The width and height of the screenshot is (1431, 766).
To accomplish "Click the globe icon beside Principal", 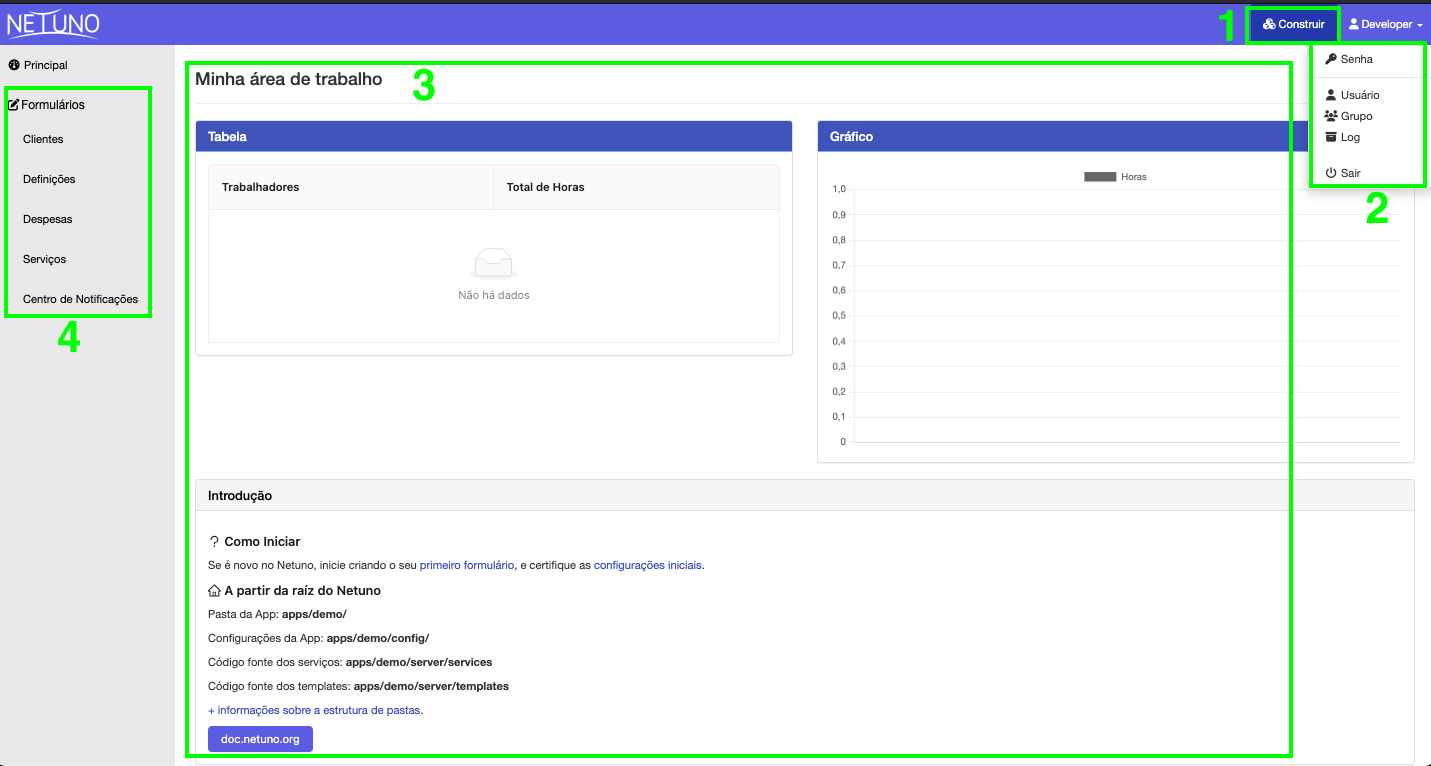I will click(x=14, y=65).
